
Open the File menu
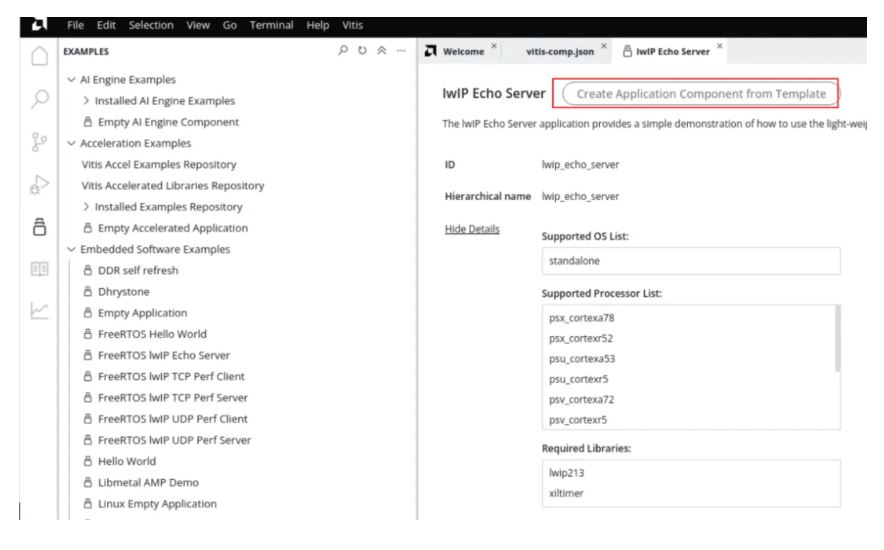75,25
